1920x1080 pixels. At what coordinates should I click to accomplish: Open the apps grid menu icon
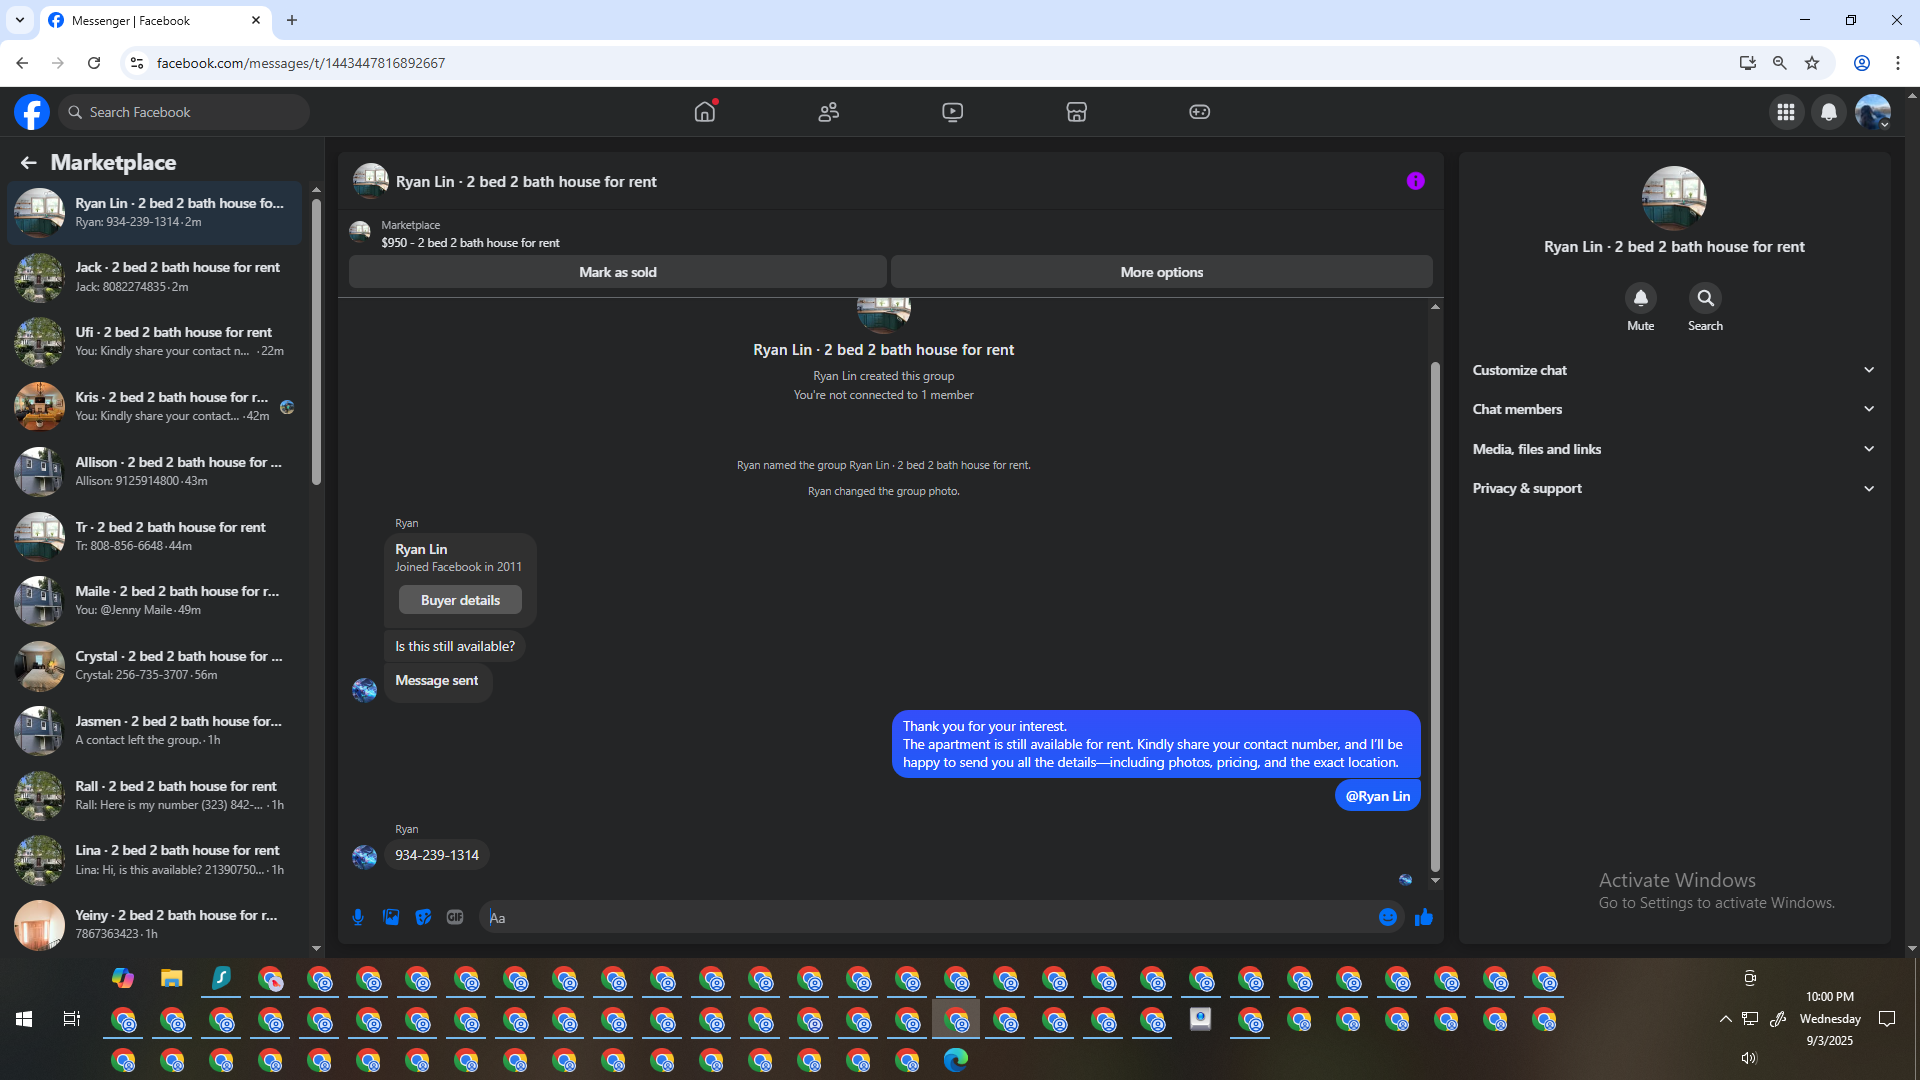1786,112
